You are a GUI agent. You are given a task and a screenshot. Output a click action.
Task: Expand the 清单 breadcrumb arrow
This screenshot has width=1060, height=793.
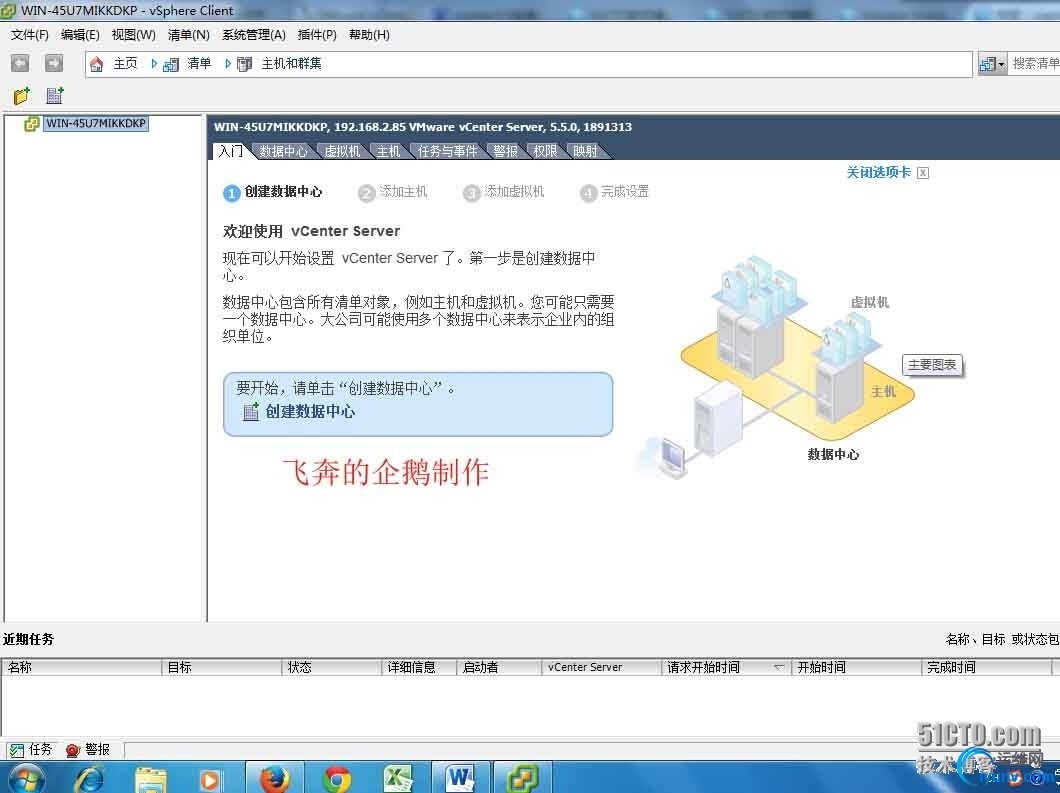[227, 64]
